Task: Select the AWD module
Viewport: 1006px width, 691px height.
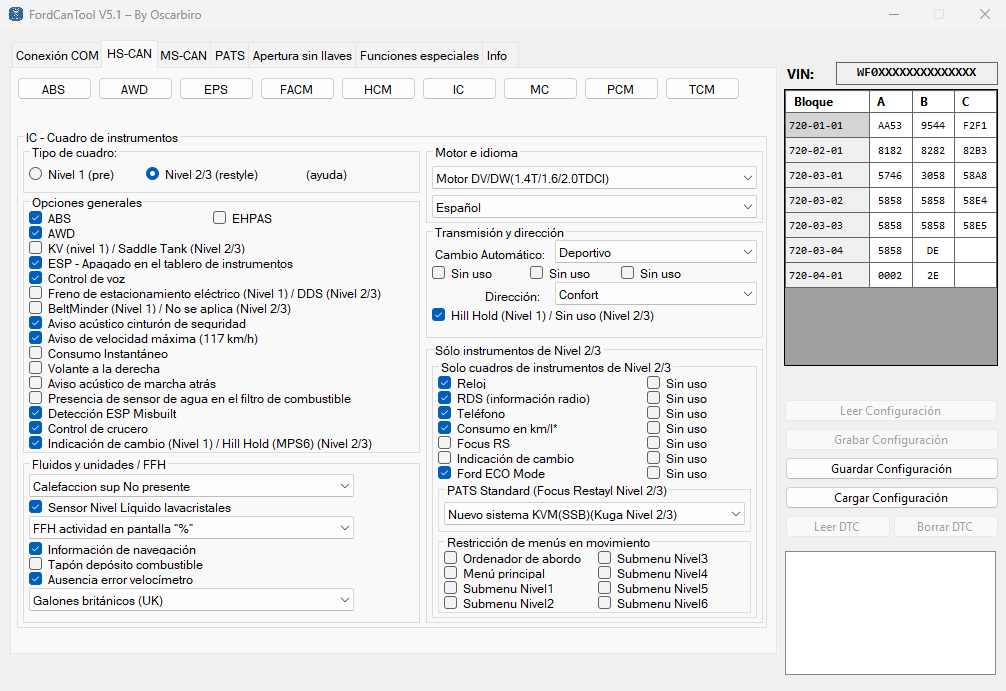Action: click(x=135, y=88)
